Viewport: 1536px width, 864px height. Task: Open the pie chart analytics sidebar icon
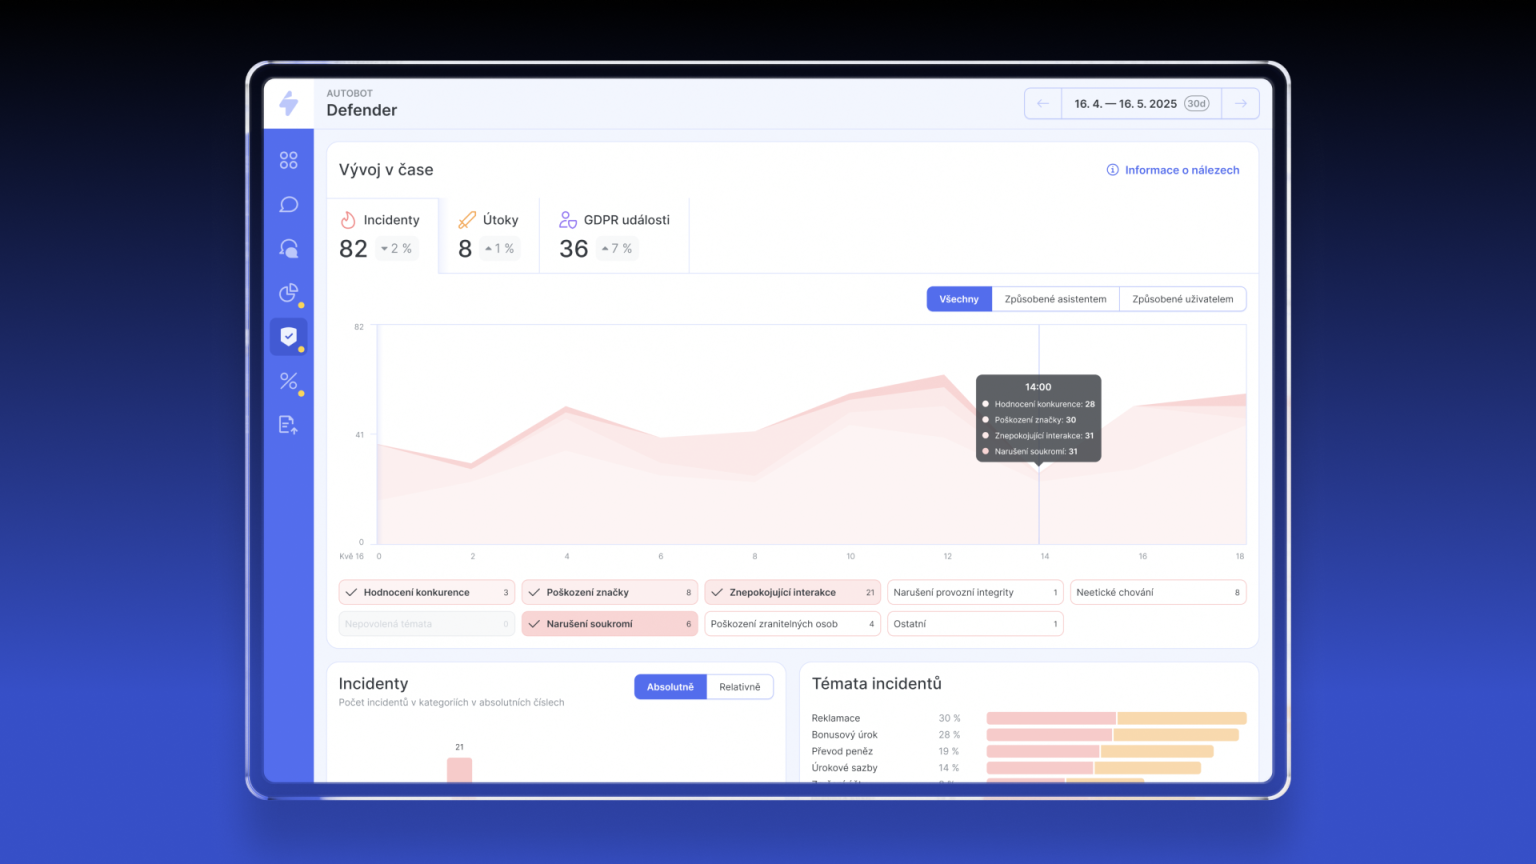point(289,292)
